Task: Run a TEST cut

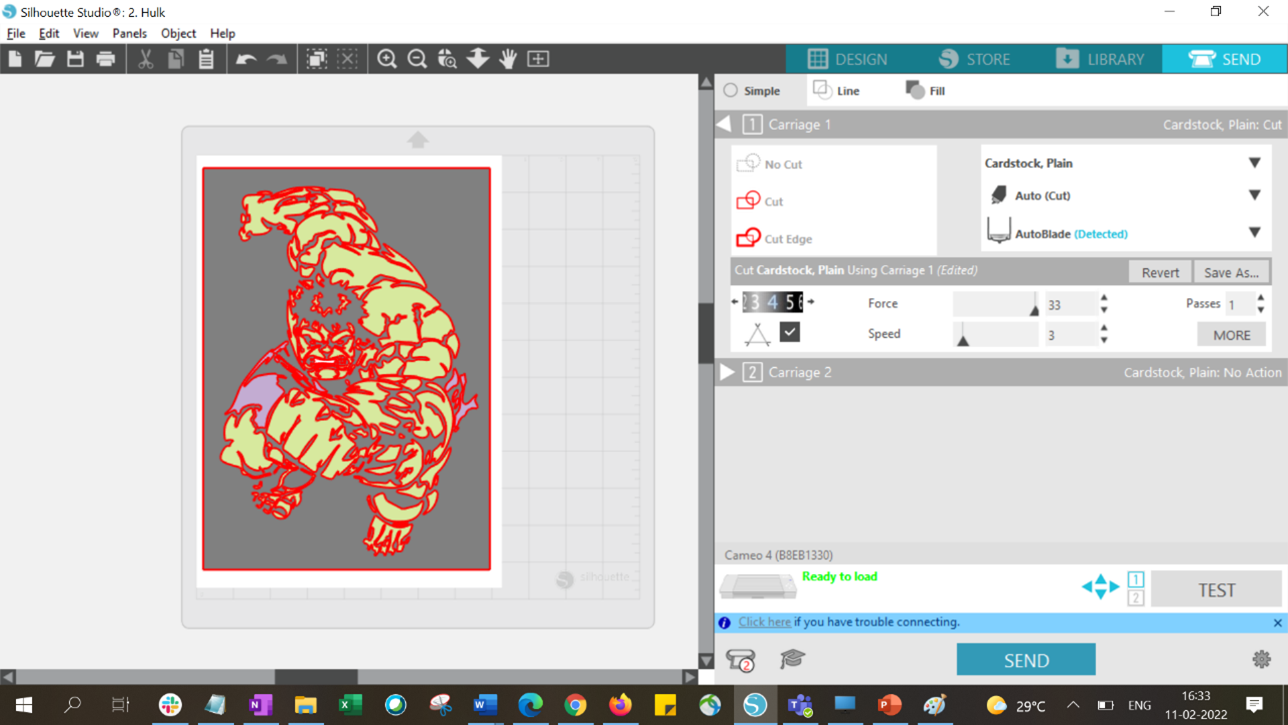Action: (1216, 590)
